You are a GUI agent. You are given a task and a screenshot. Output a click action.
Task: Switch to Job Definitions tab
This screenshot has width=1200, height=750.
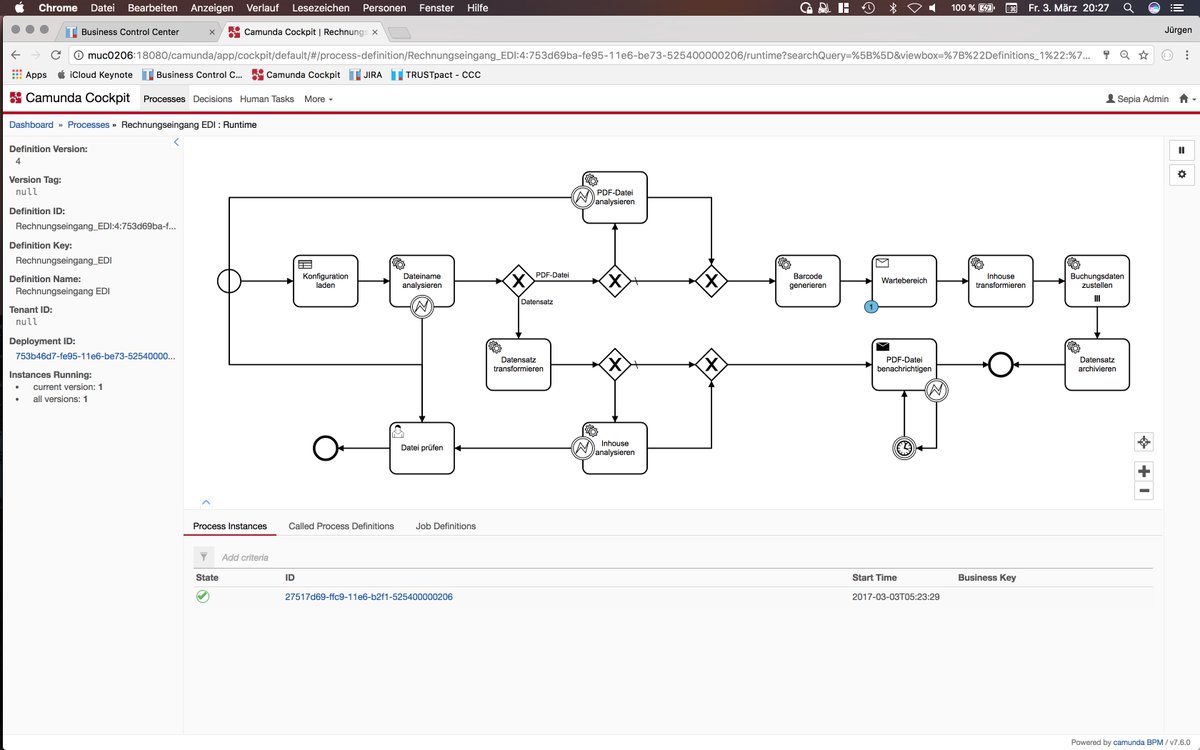point(446,526)
